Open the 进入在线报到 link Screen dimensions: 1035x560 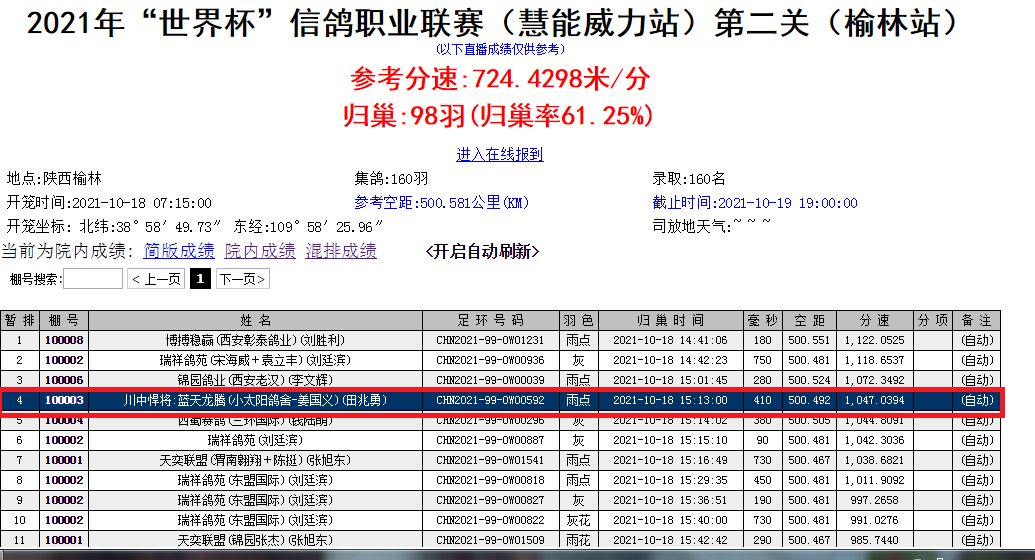(500, 155)
